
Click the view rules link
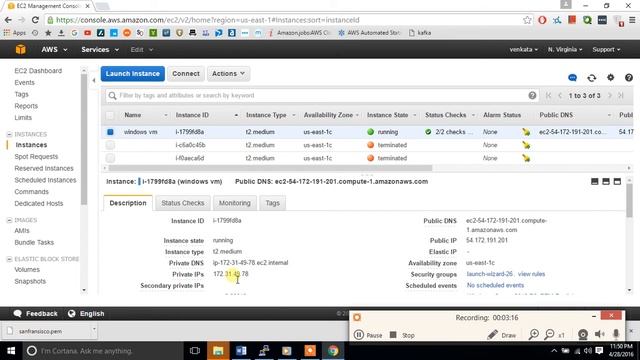click(x=531, y=274)
